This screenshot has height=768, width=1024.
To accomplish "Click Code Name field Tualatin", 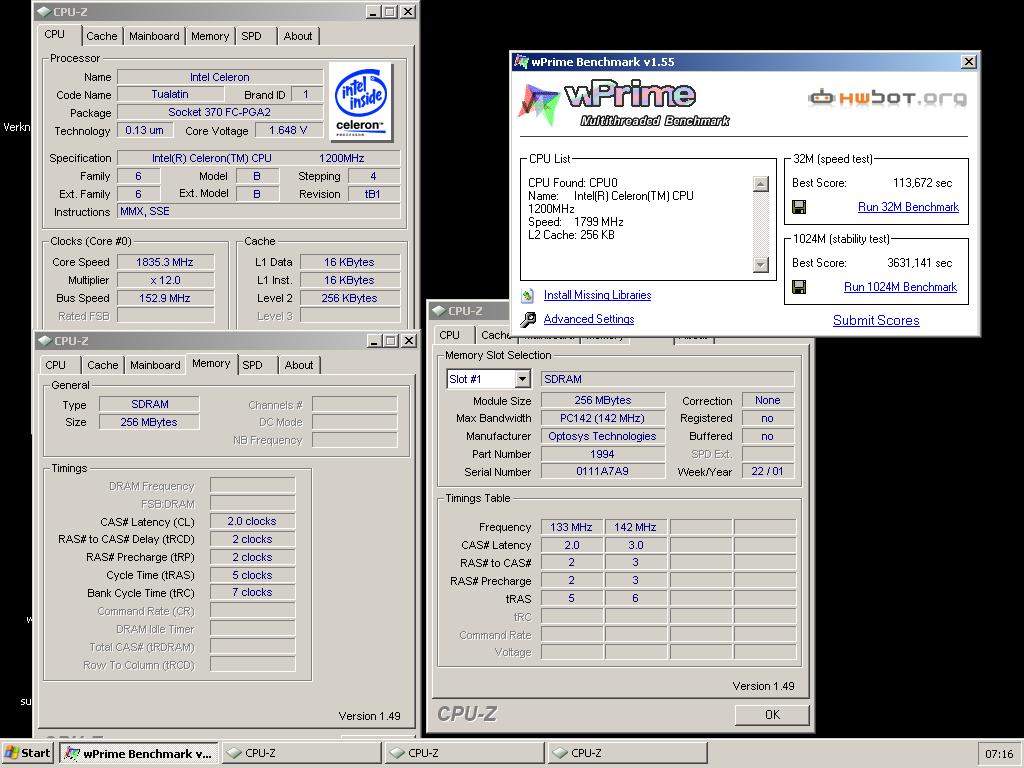I will tap(170, 95).
